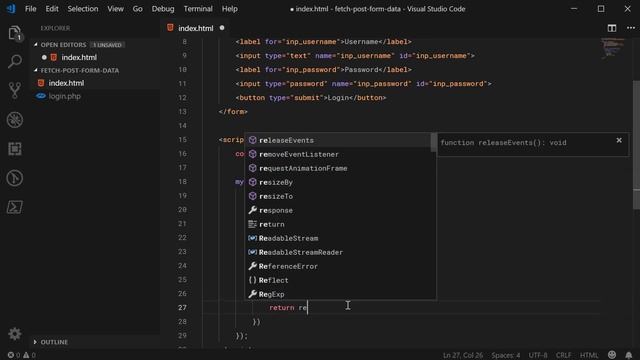Open the Help menu
Screen dimensions: 640x360
pos(230,9)
